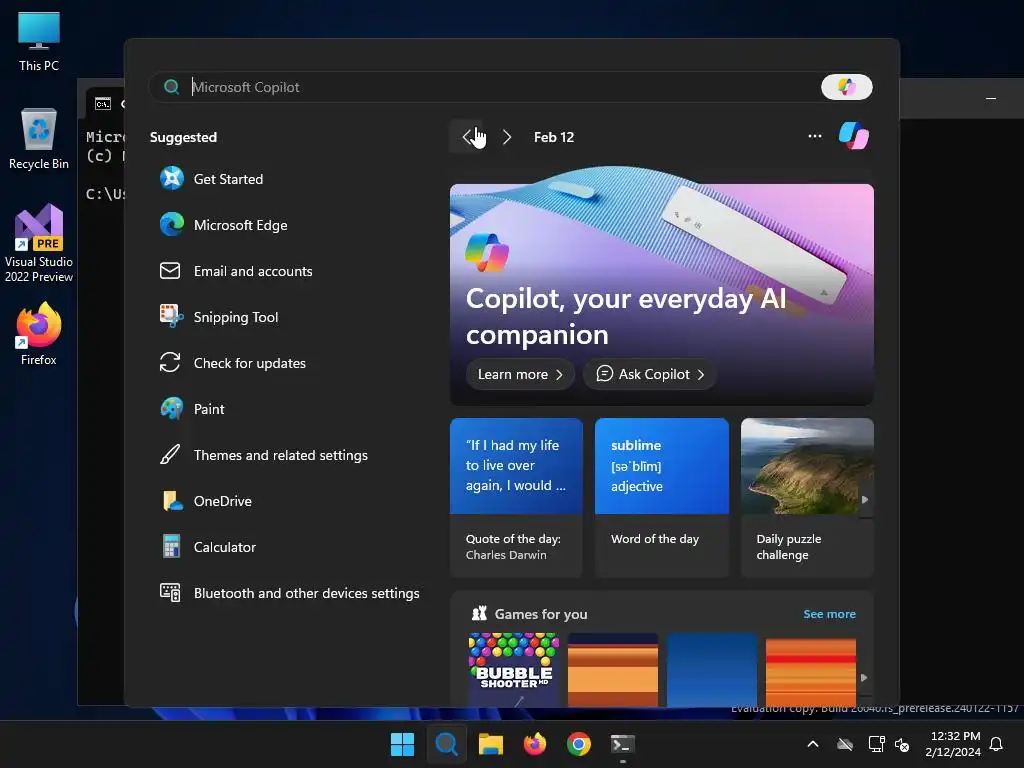Open Copilot logo beside the options menu
Image resolution: width=1024 pixels, height=768 pixels.
pos(854,136)
